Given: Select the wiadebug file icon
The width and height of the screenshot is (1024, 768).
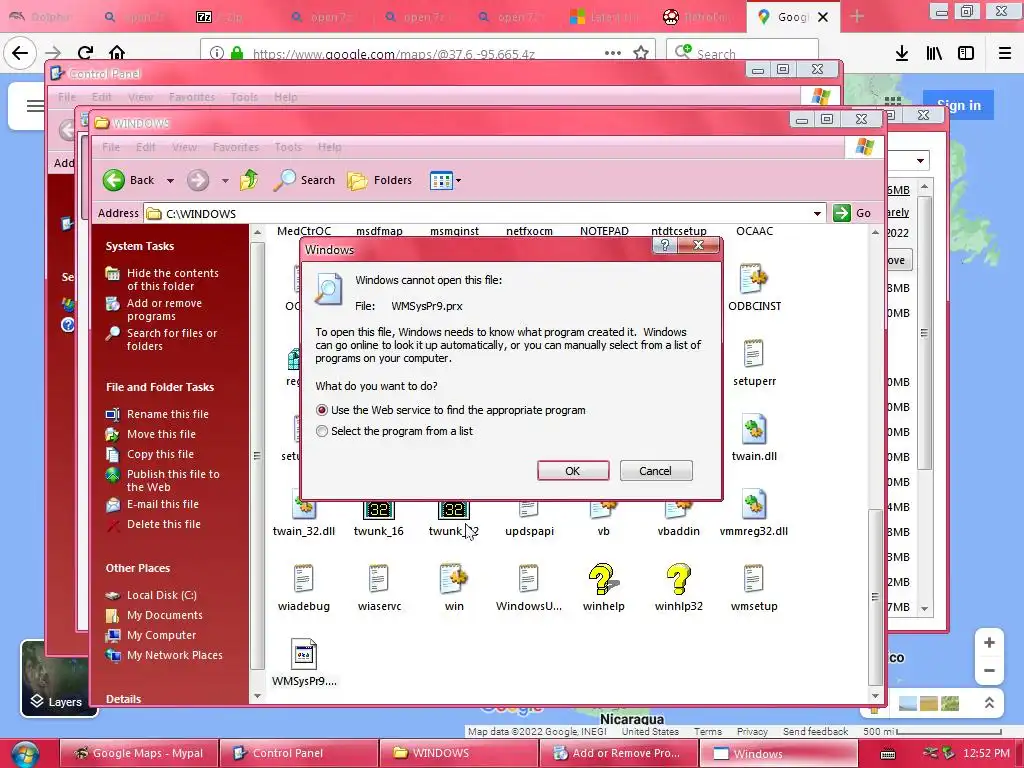Looking at the screenshot, I should click(304, 579).
